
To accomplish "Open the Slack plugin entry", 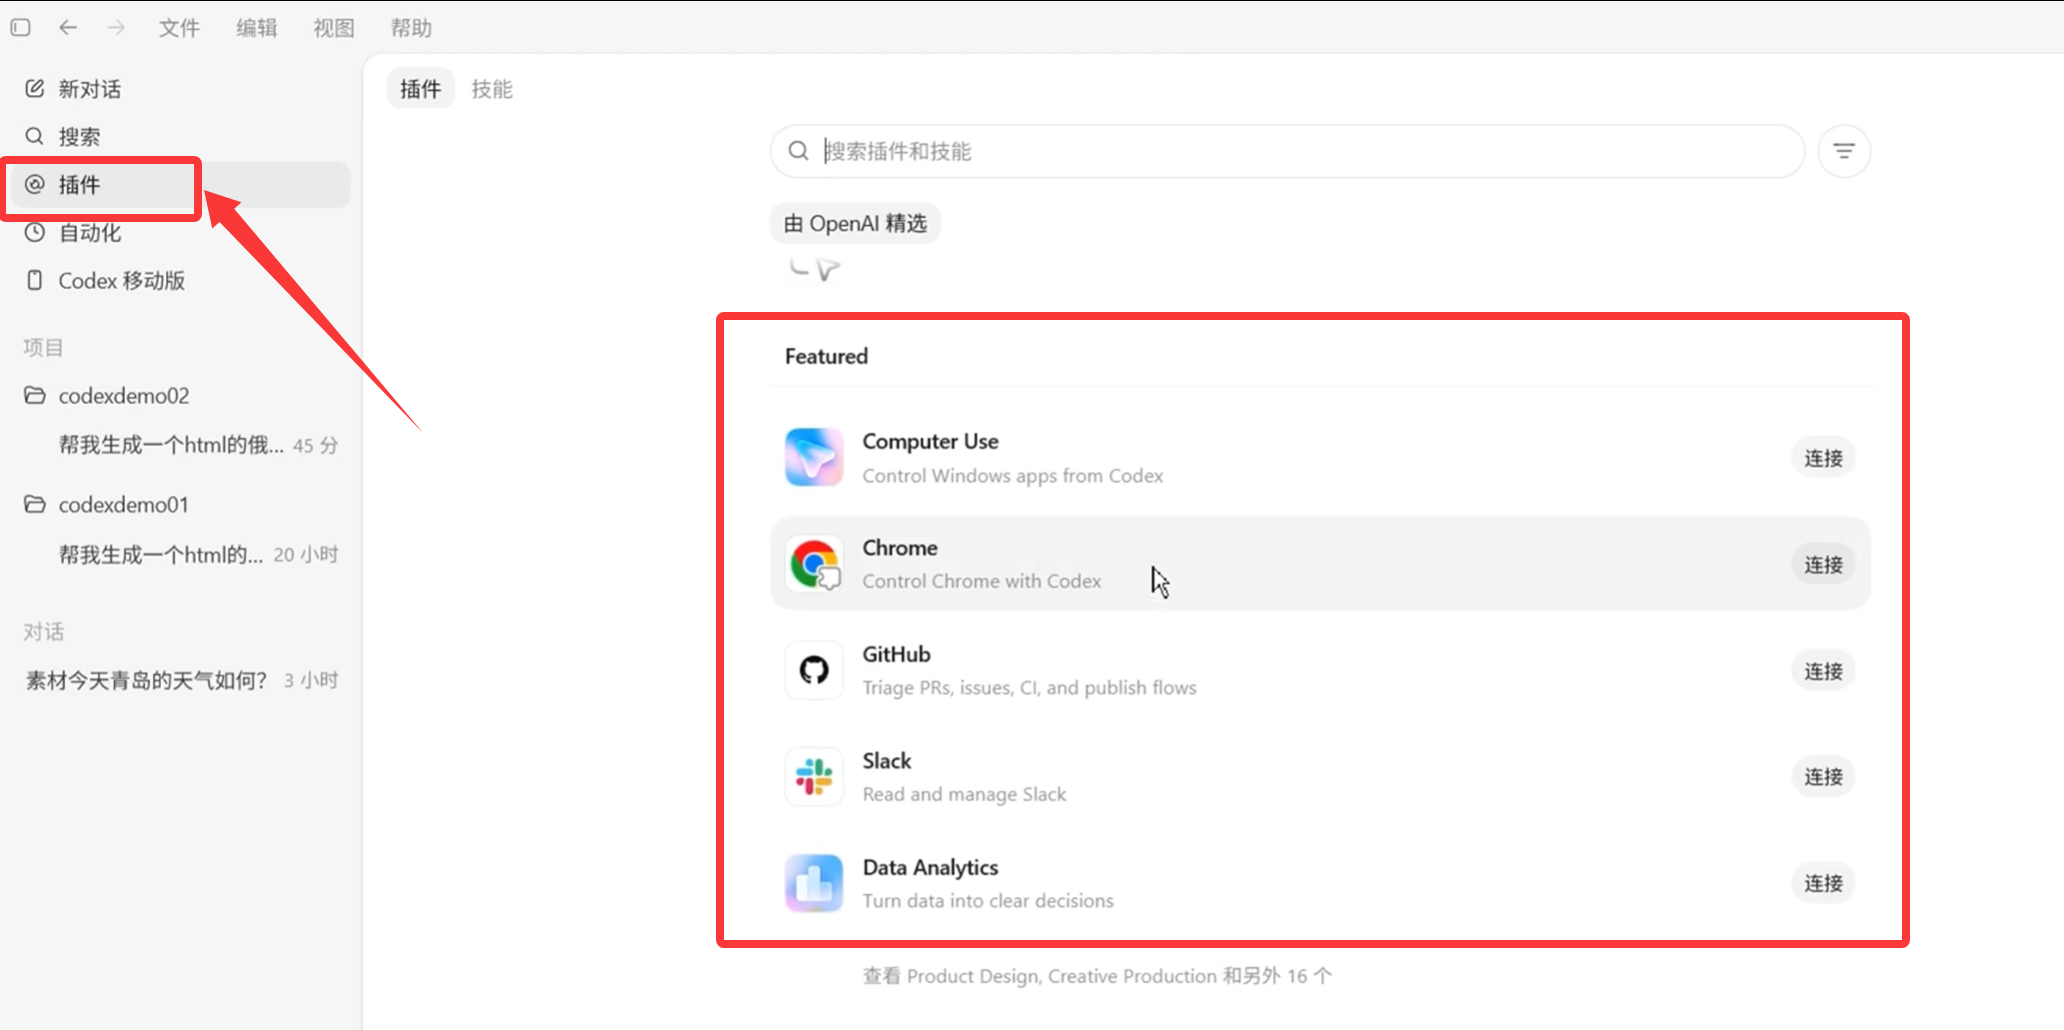I will (1320, 777).
